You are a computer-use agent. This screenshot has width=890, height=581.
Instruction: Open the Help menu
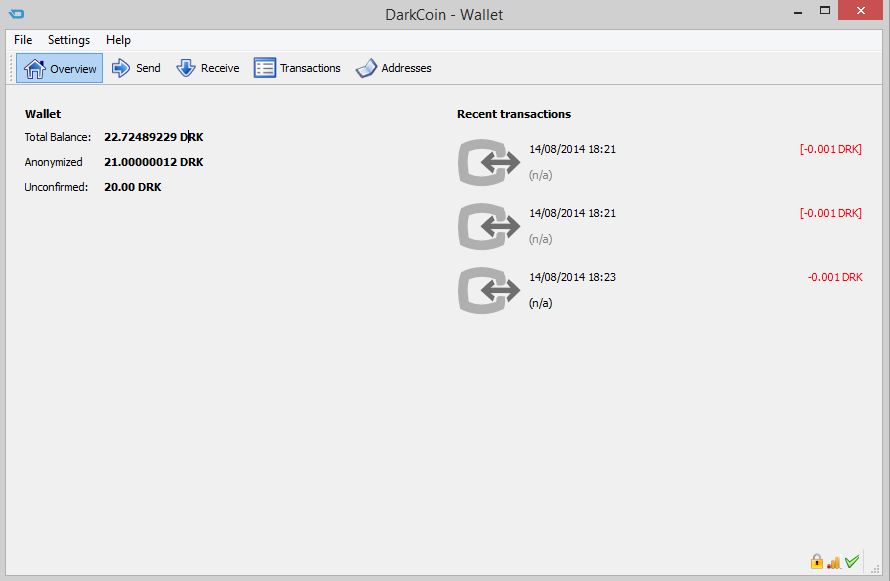pyautogui.click(x=118, y=40)
